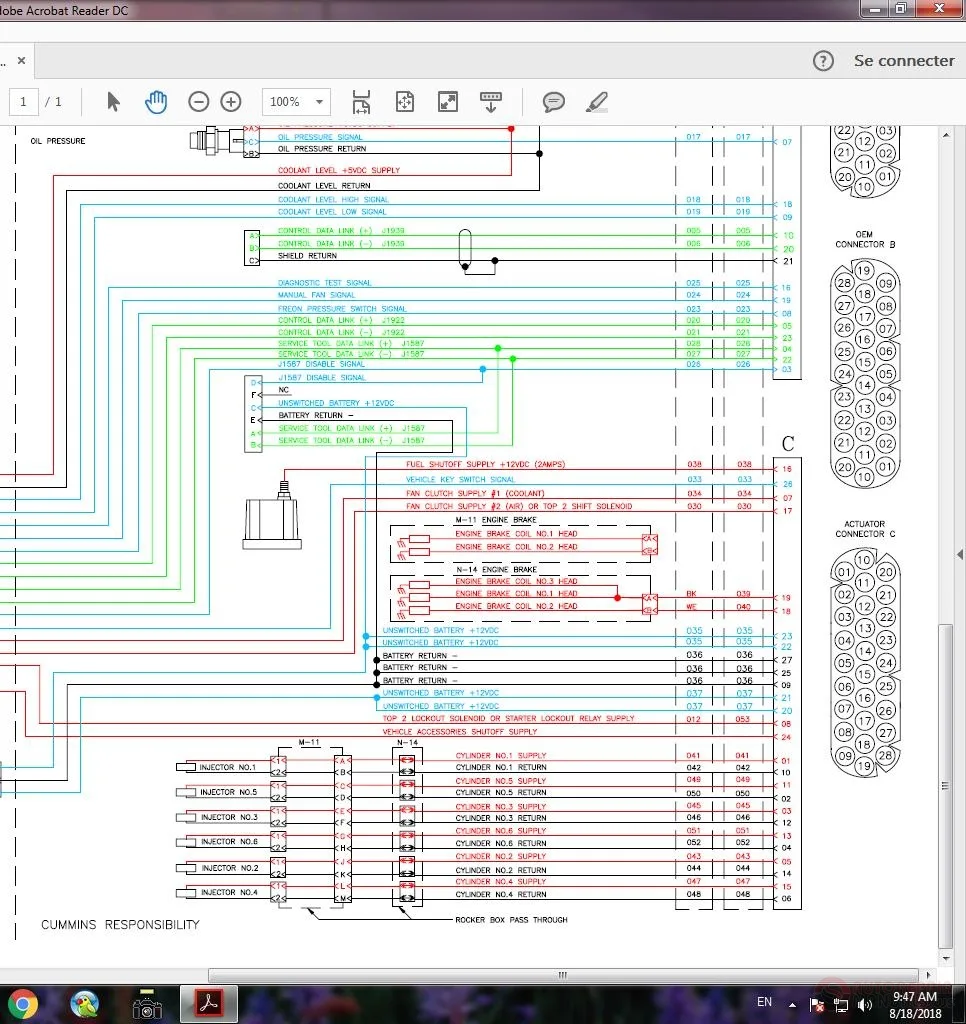Open the Action Center flag icon
The image size is (966, 1024).
816,1005
